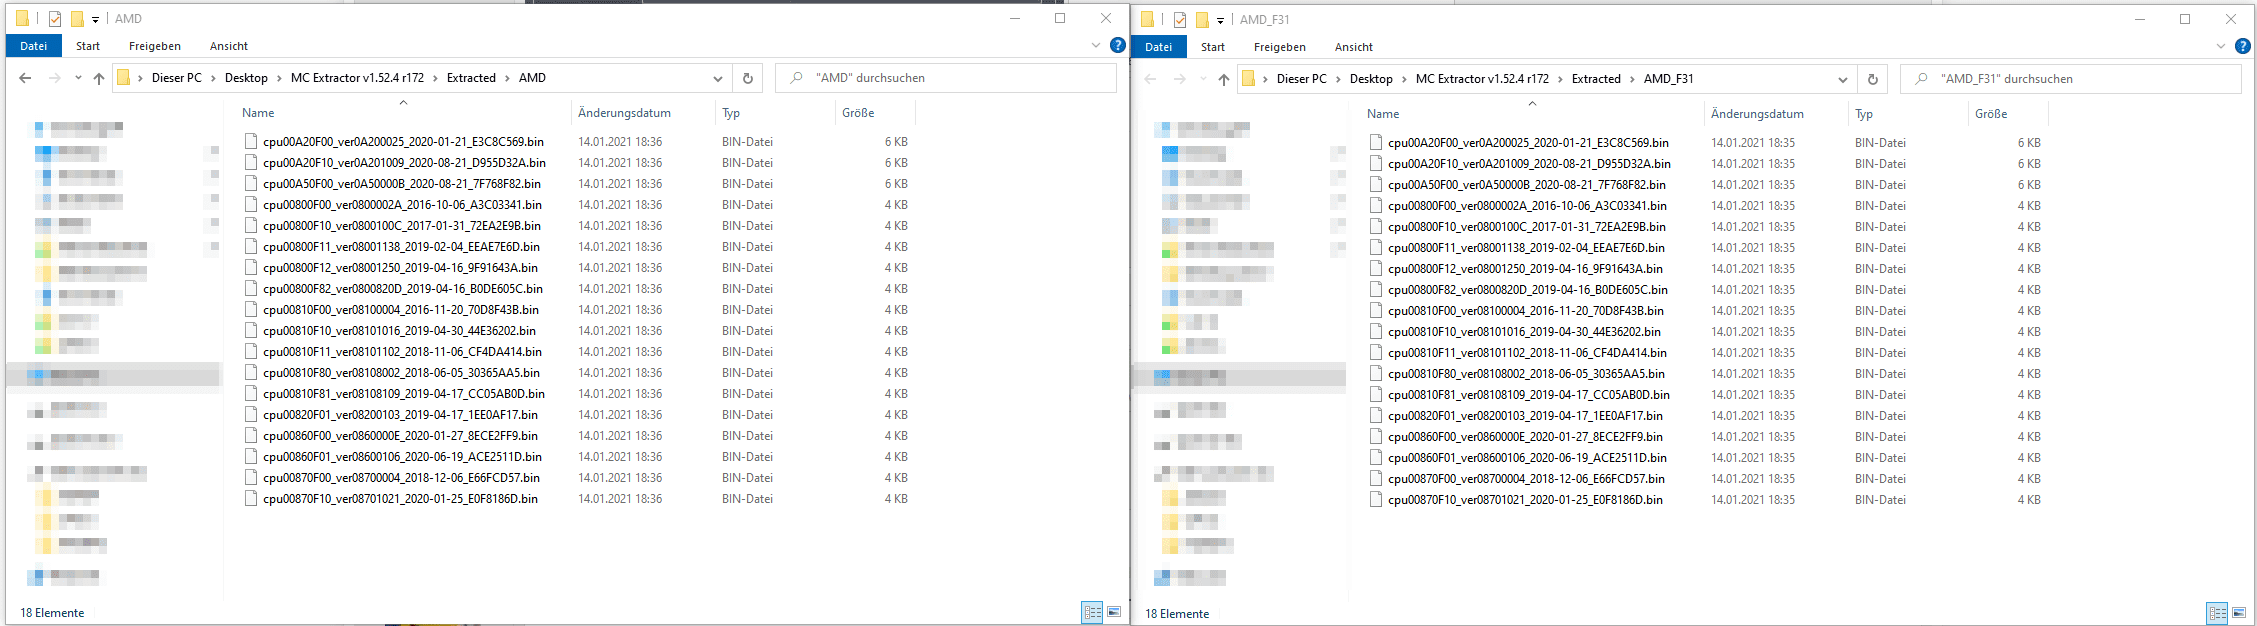Viewport: 2257px width, 626px height.
Task: Switch AMD window to details view
Action: point(1092,612)
